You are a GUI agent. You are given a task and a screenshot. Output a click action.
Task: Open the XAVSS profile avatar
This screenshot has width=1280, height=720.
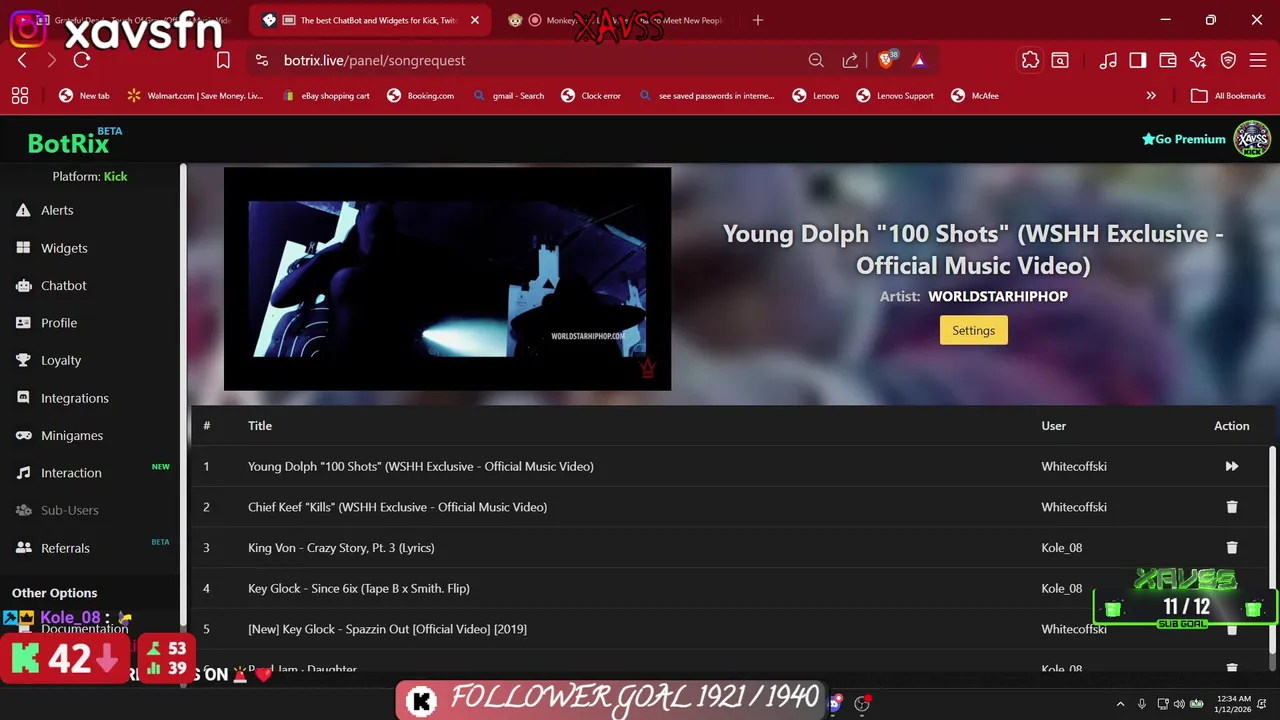click(1251, 139)
